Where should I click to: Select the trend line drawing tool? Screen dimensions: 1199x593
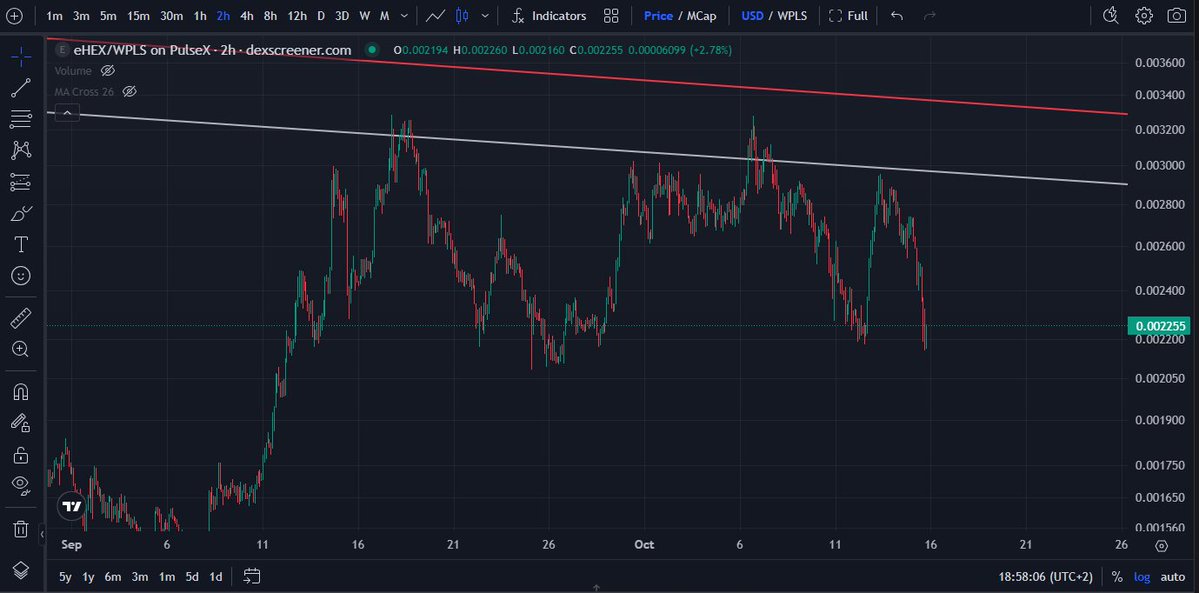pyautogui.click(x=21, y=87)
